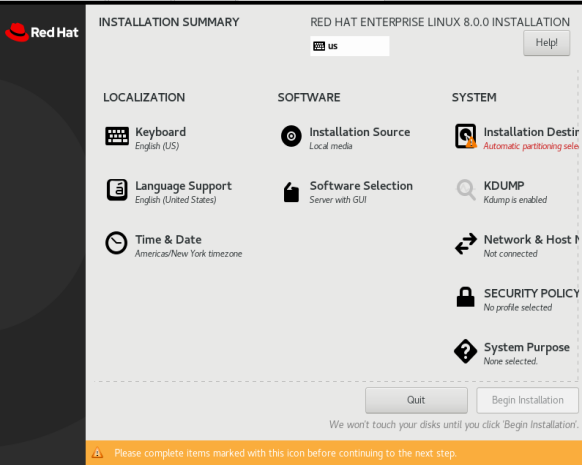Click the Red Hat logo
582x465 pixels.
42,32
